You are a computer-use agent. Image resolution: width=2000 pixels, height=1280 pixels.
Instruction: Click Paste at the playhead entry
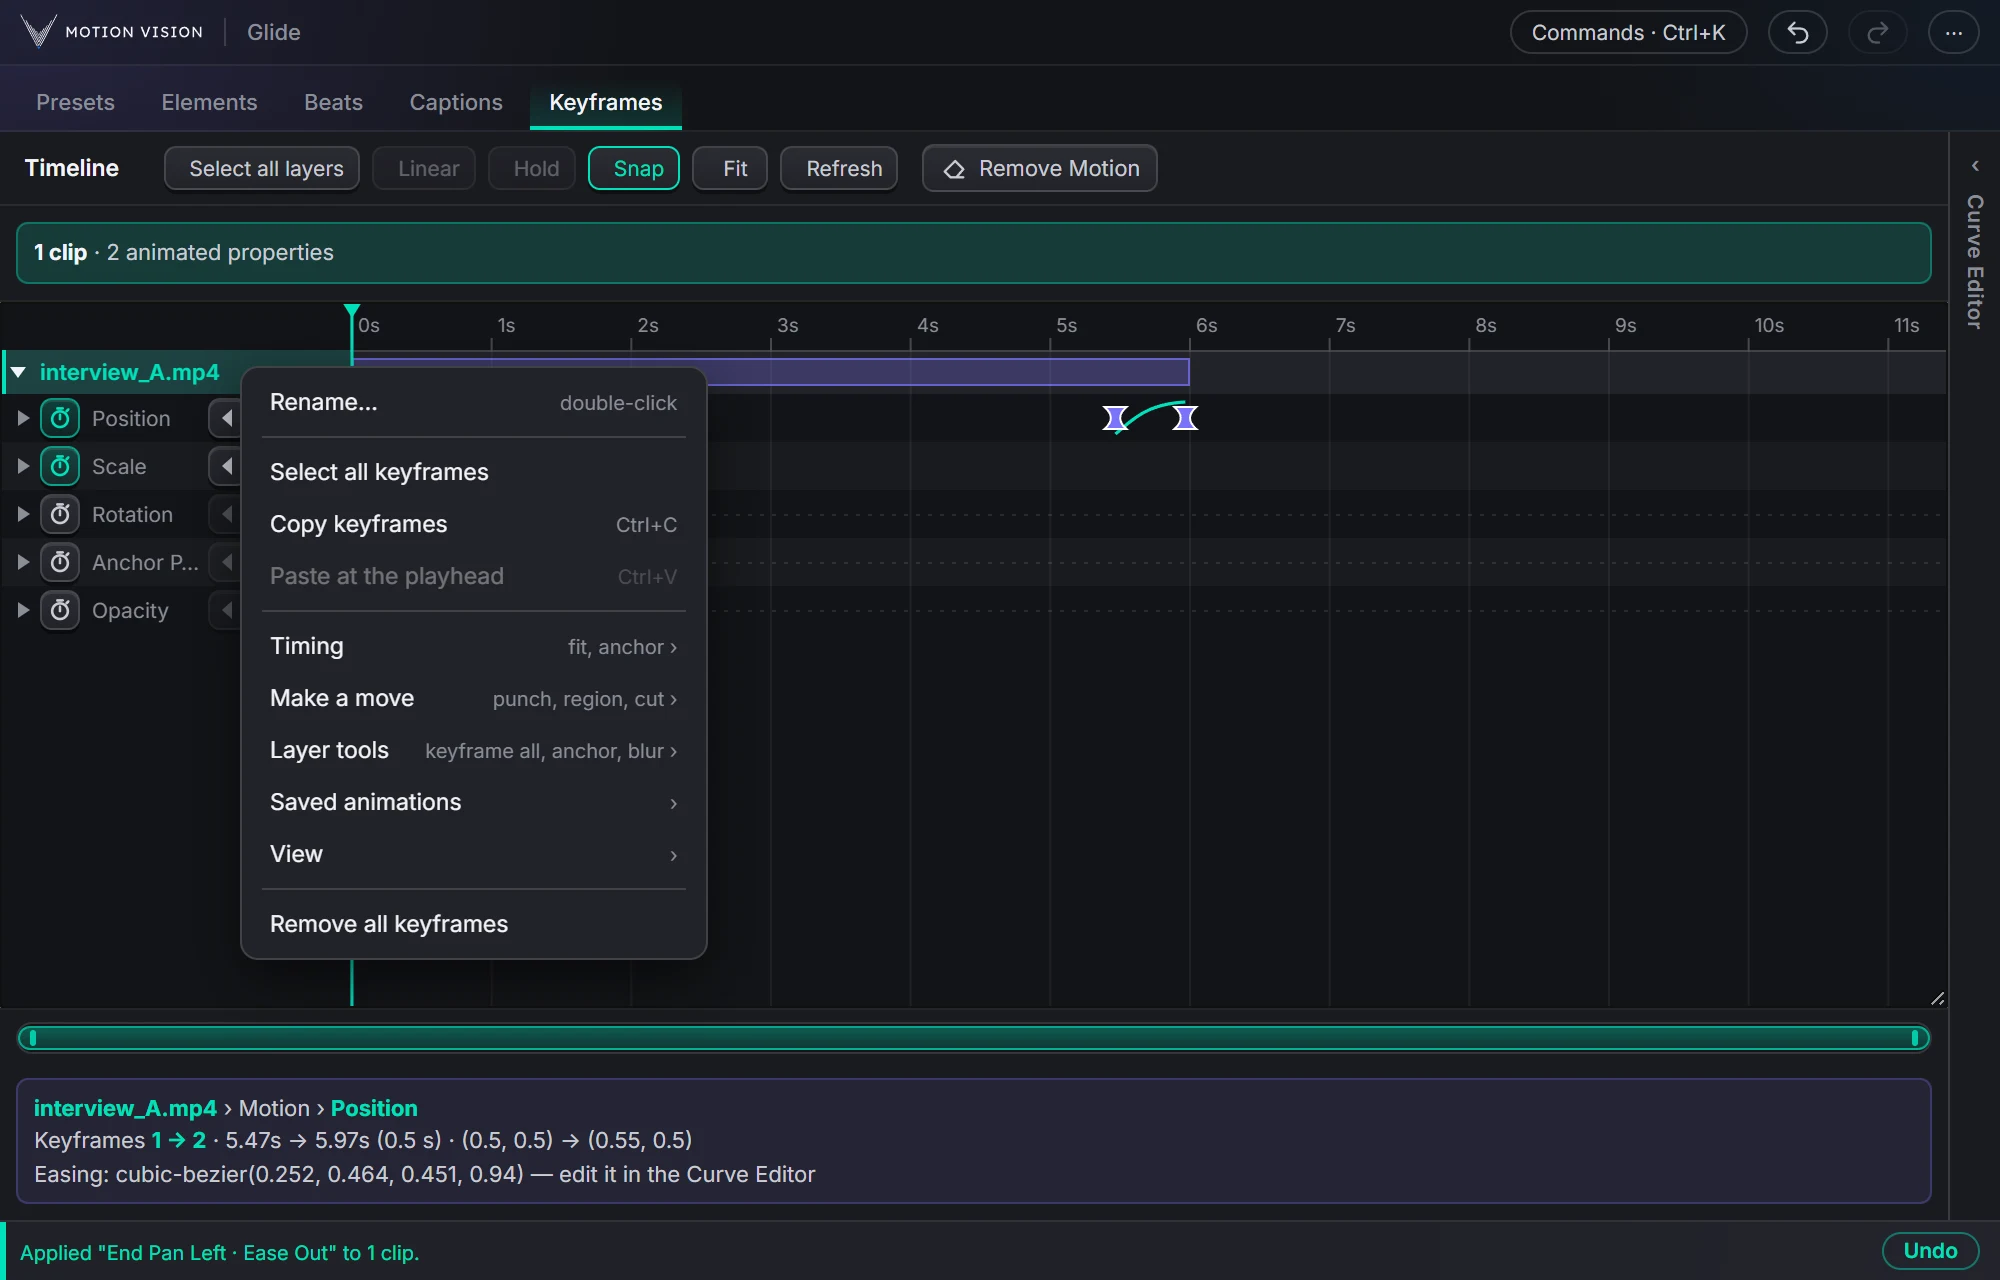[x=474, y=576]
